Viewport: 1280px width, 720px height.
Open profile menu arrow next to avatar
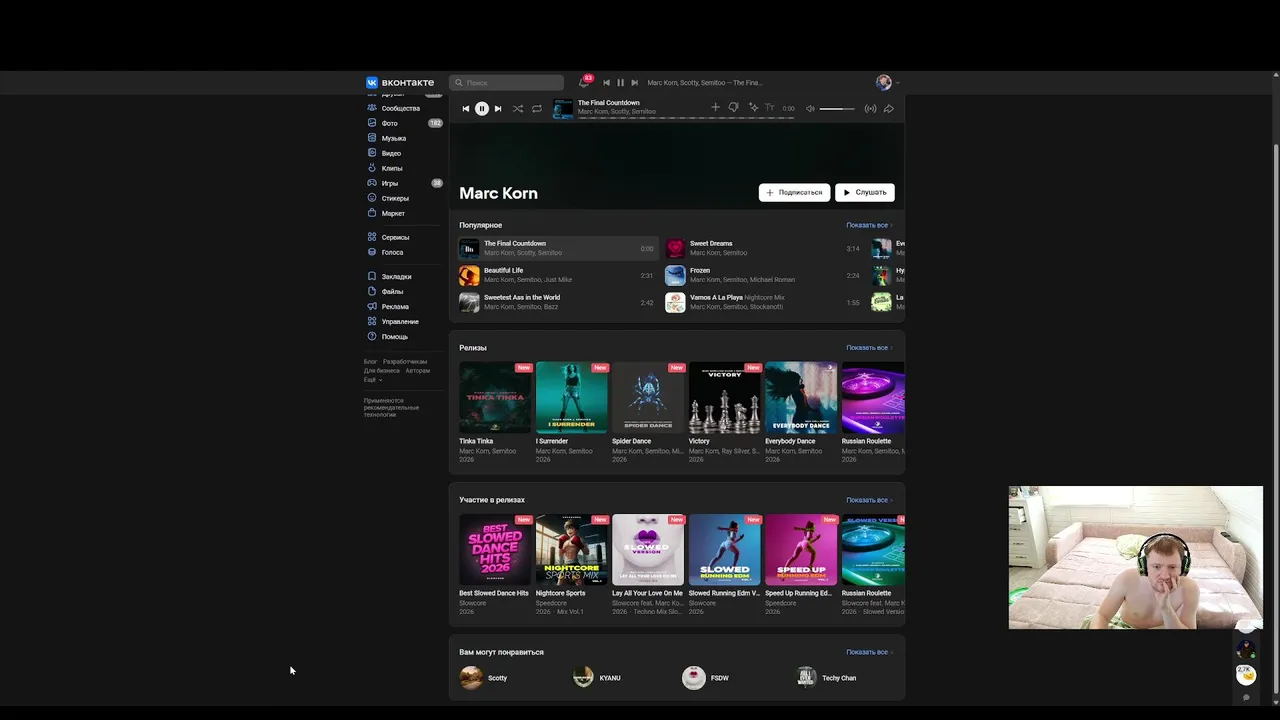pos(897,83)
